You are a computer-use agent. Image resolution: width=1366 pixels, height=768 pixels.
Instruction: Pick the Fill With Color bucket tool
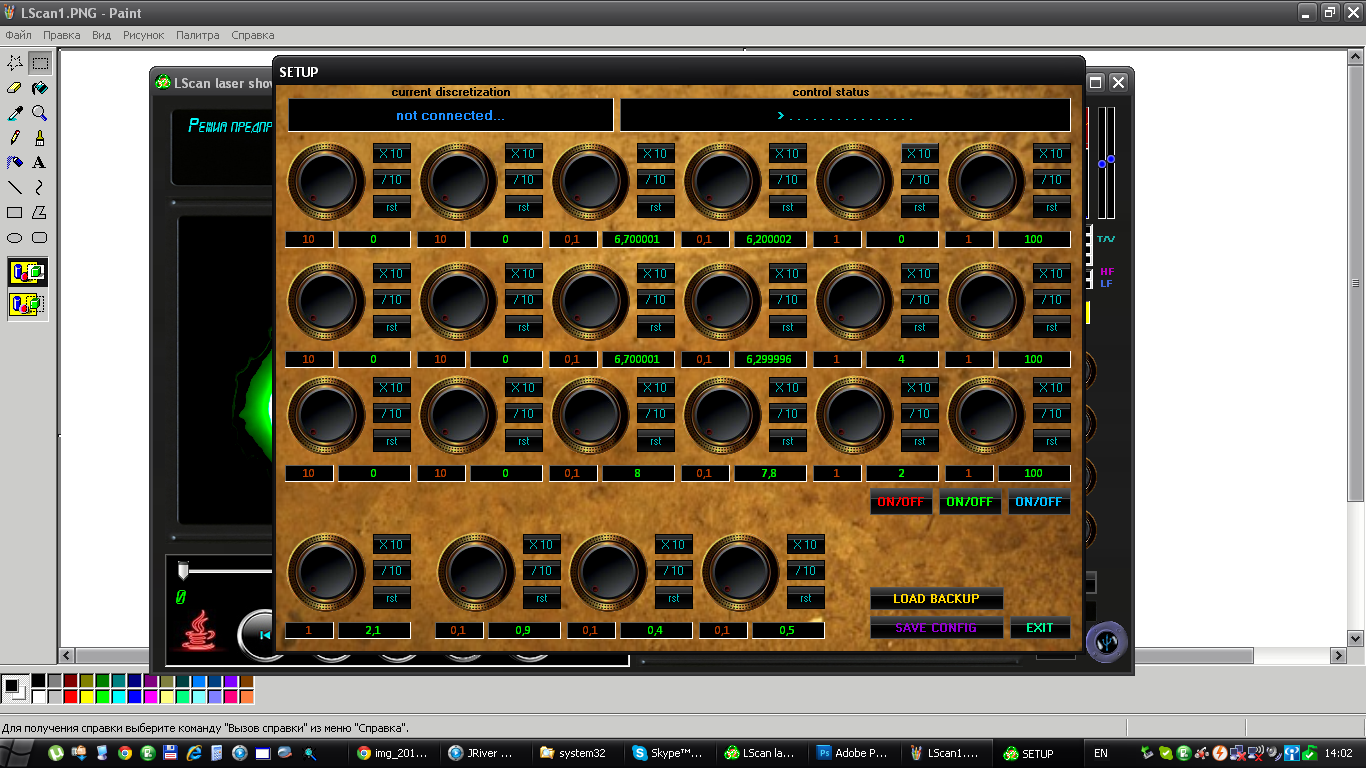tap(40, 88)
